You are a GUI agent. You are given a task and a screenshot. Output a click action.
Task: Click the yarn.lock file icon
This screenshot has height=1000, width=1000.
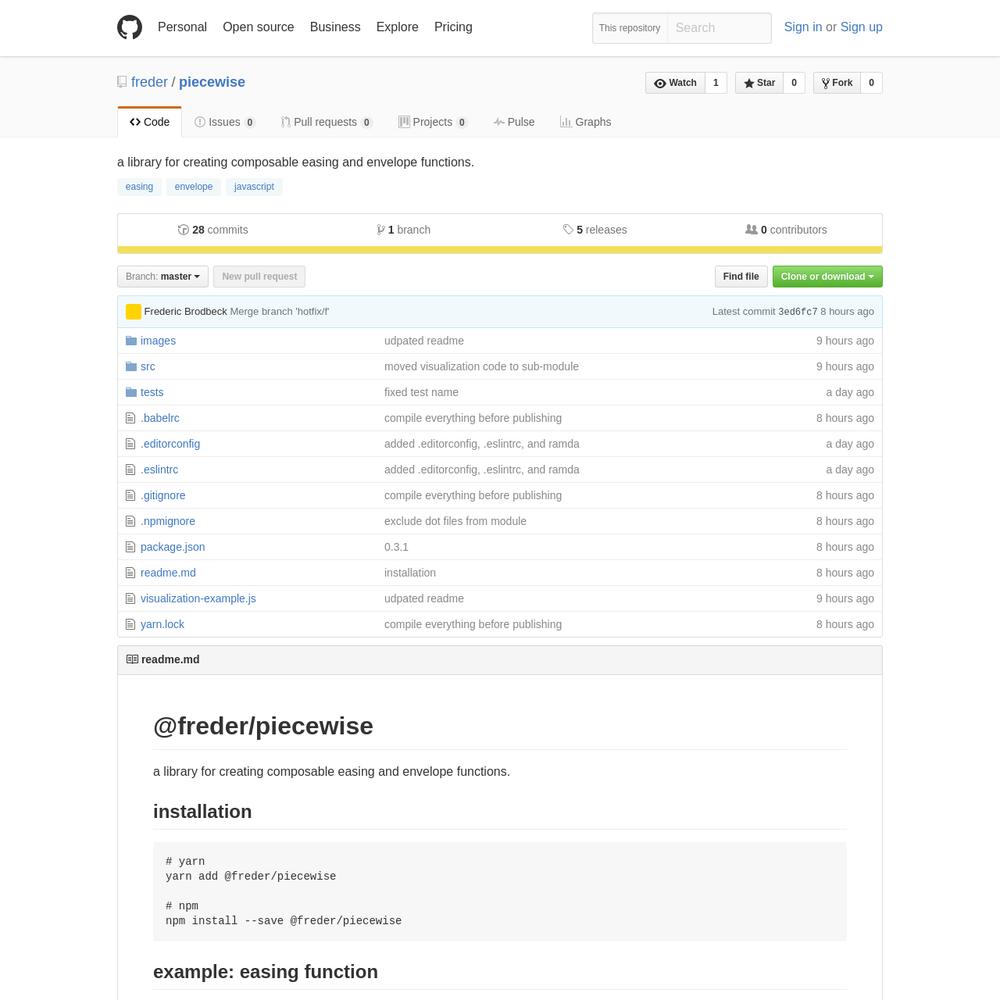coord(131,624)
